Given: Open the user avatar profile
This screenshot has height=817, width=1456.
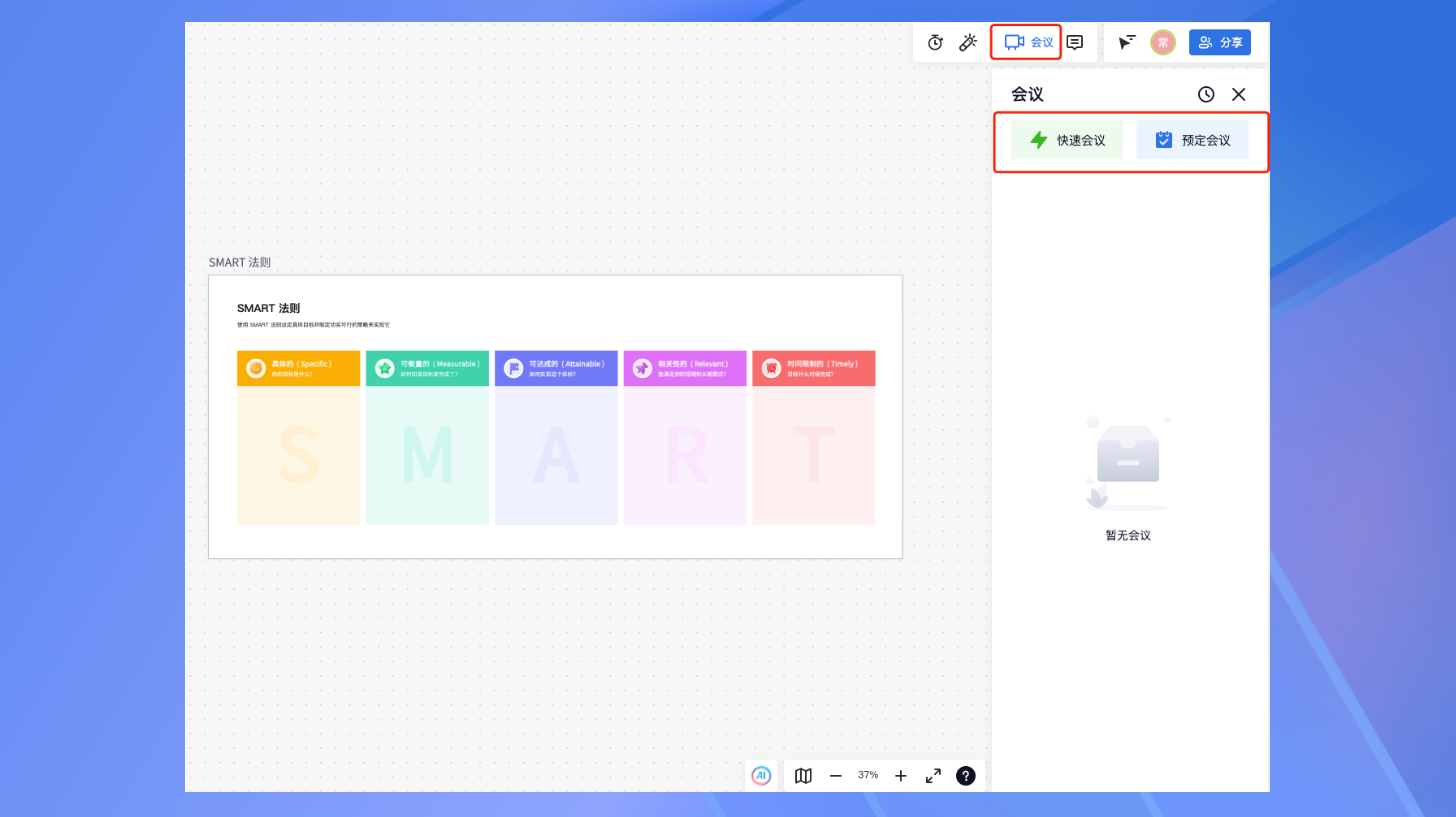Looking at the screenshot, I should [x=1163, y=42].
